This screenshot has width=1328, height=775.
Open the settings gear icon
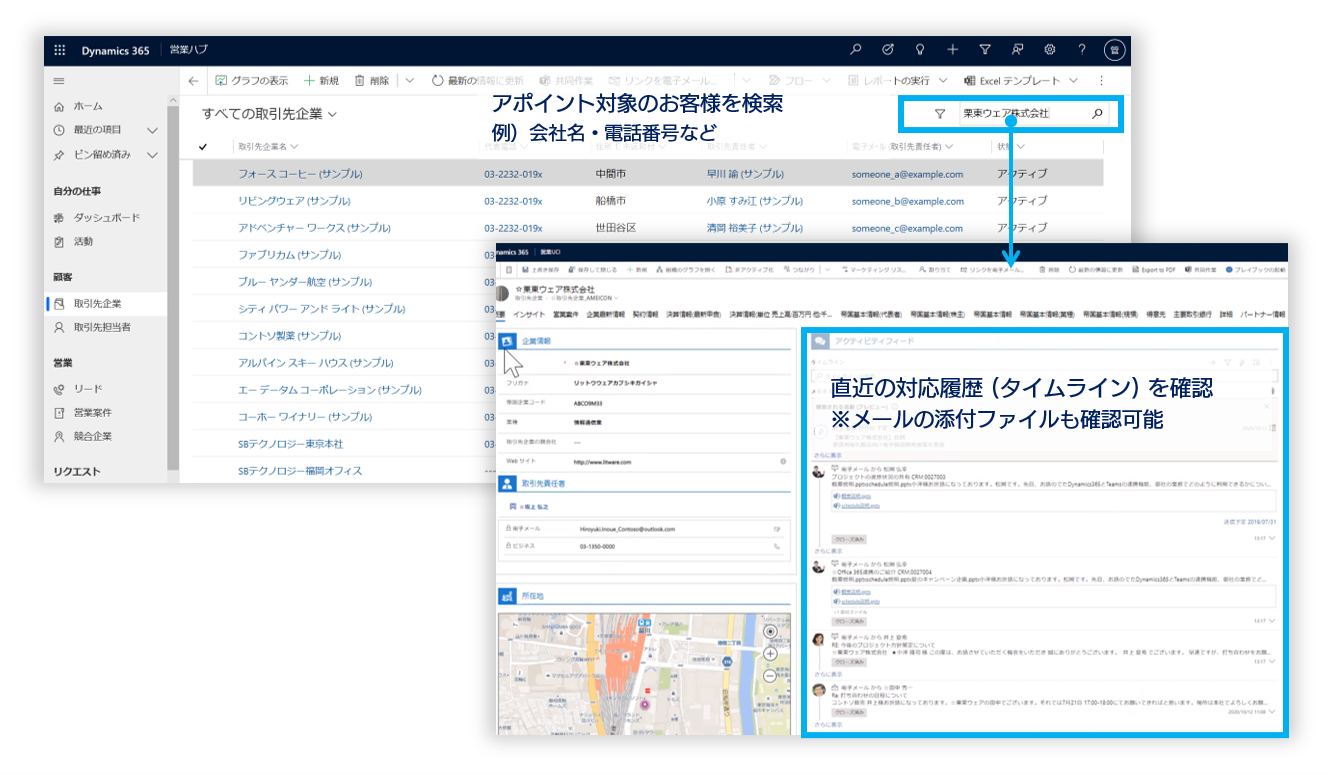click(1050, 49)
